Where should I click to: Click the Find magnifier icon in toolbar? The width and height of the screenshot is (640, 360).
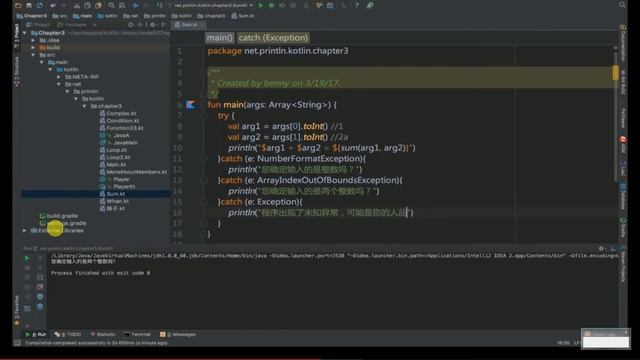[111, 5]
